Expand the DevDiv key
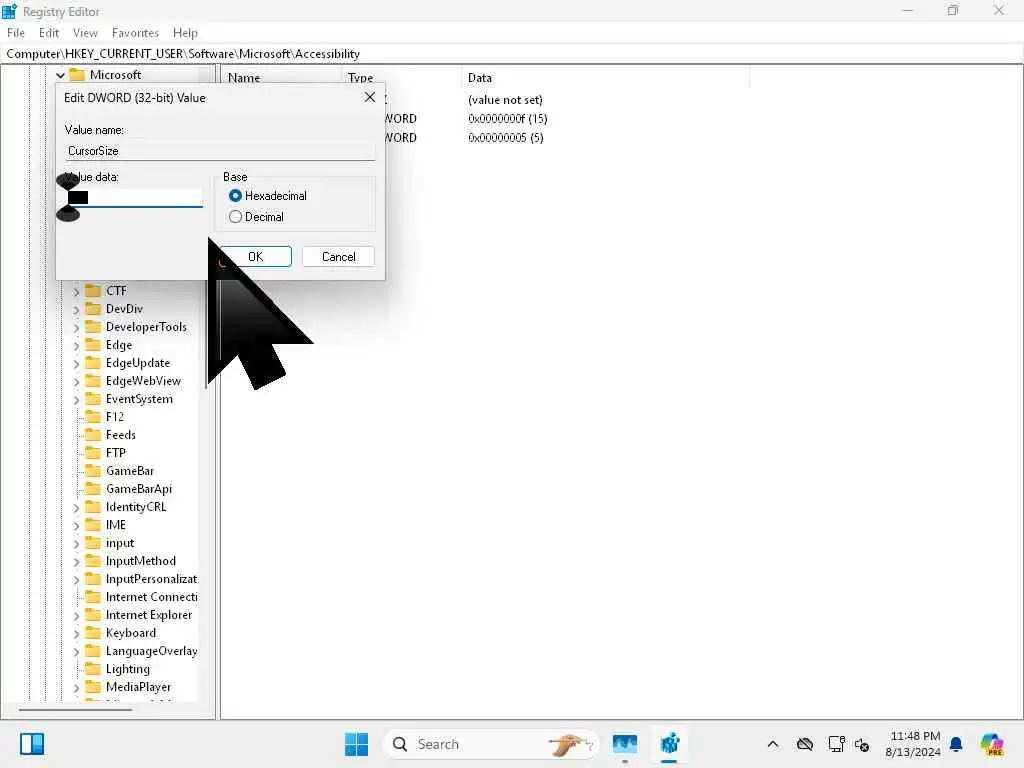Viewport: 1024px width, 768px height. [76, 310]
